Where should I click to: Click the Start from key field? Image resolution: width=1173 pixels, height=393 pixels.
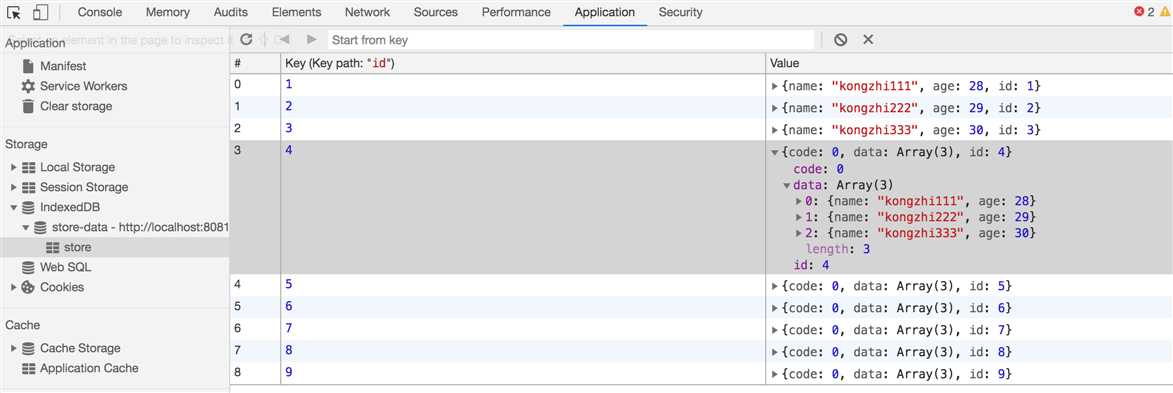[x=571, y=40]
